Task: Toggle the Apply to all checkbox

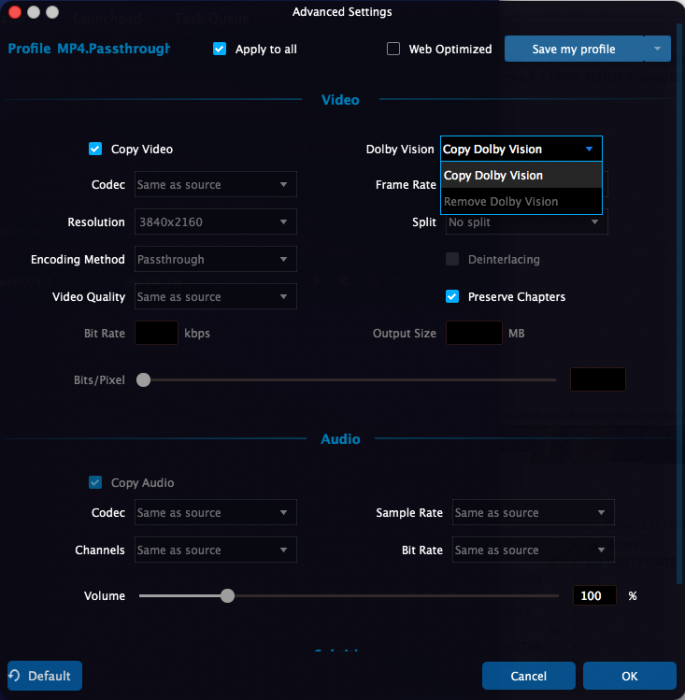Action: tap(219, 49)
